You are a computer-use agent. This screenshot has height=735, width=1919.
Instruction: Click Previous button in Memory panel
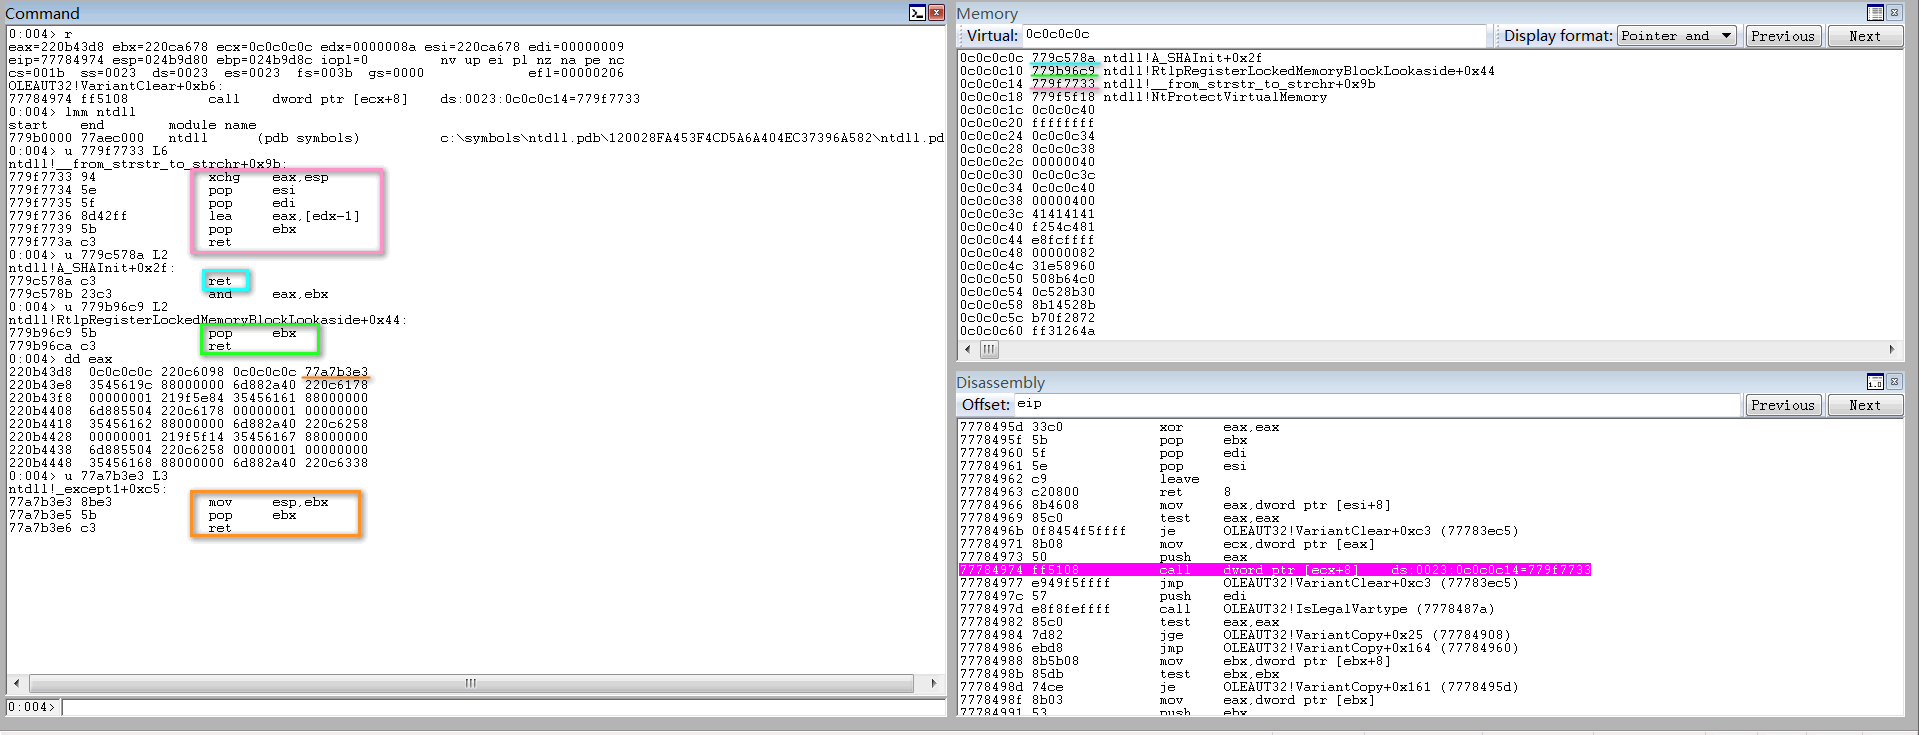1783,36
